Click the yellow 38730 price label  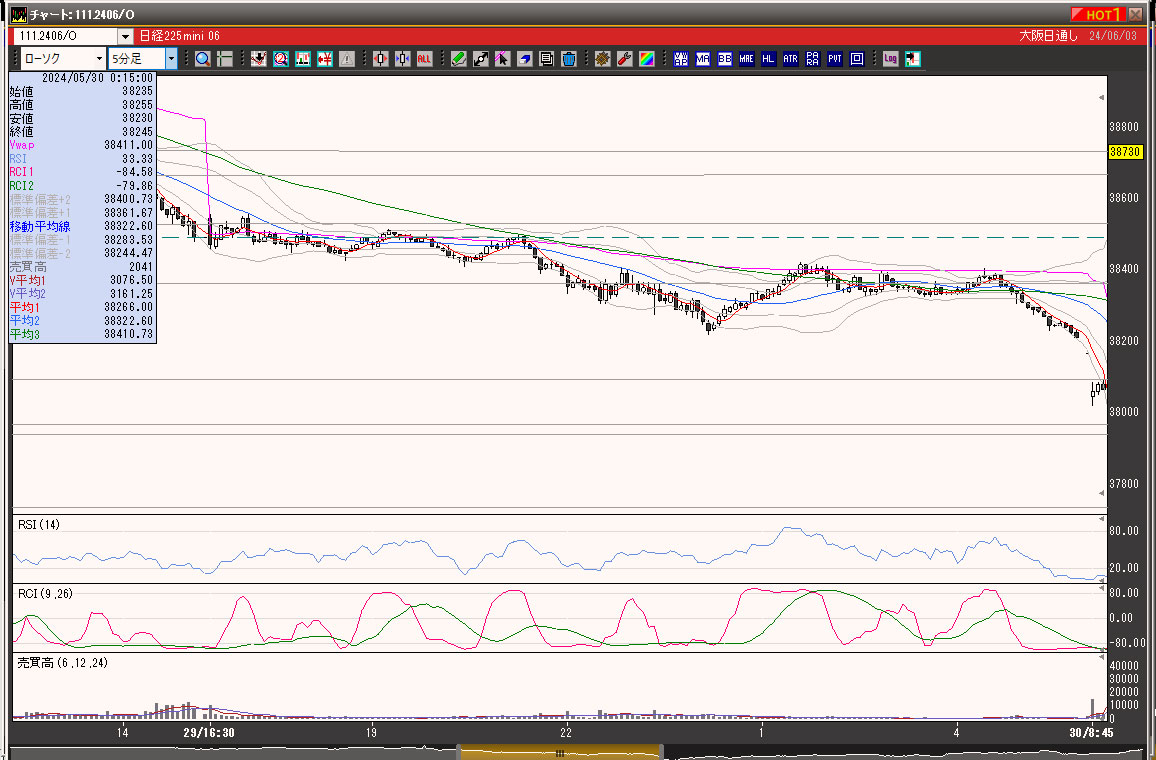1125,152
